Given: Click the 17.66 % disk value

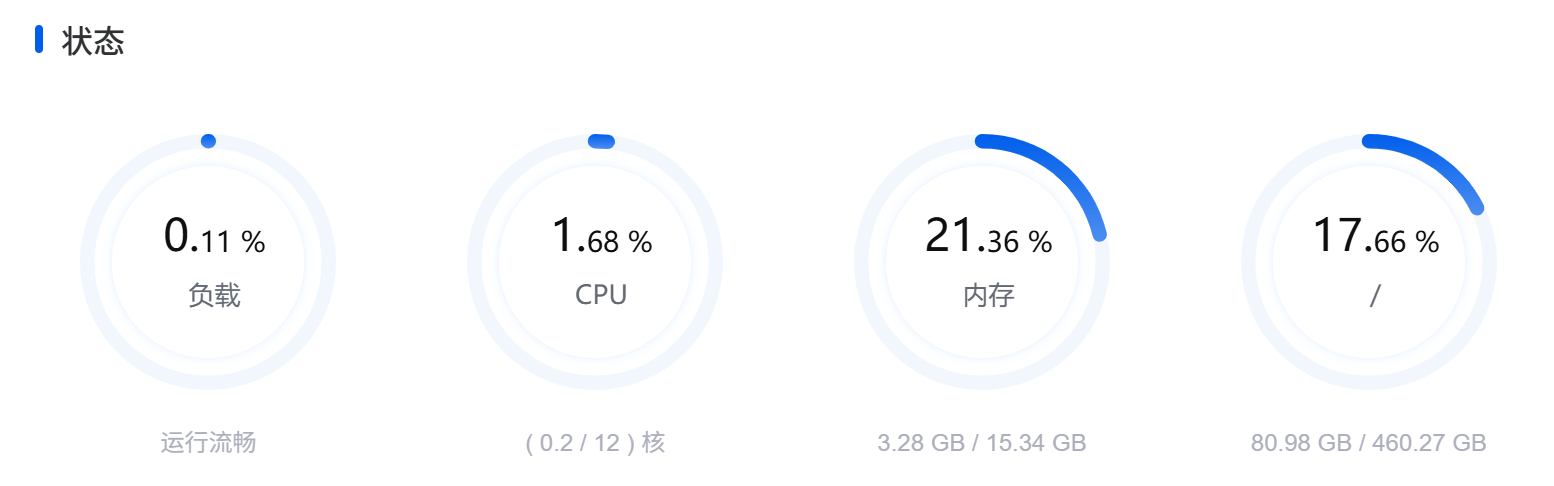Looking at the screenshot, I should (1376, 237).
